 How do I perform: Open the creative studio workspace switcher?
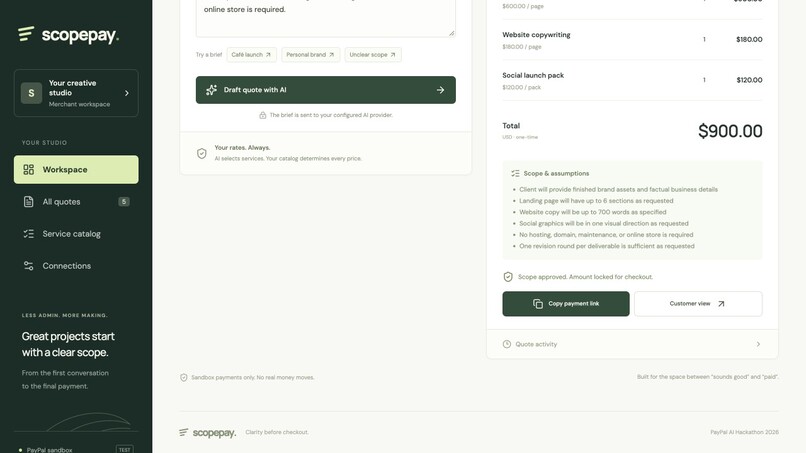point(76,93)
